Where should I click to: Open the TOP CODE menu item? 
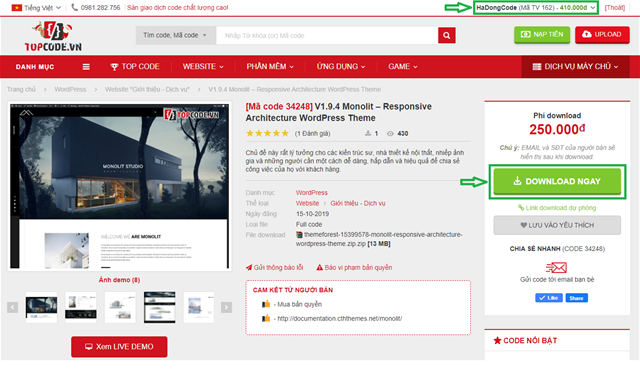click(x=135, y=67)
